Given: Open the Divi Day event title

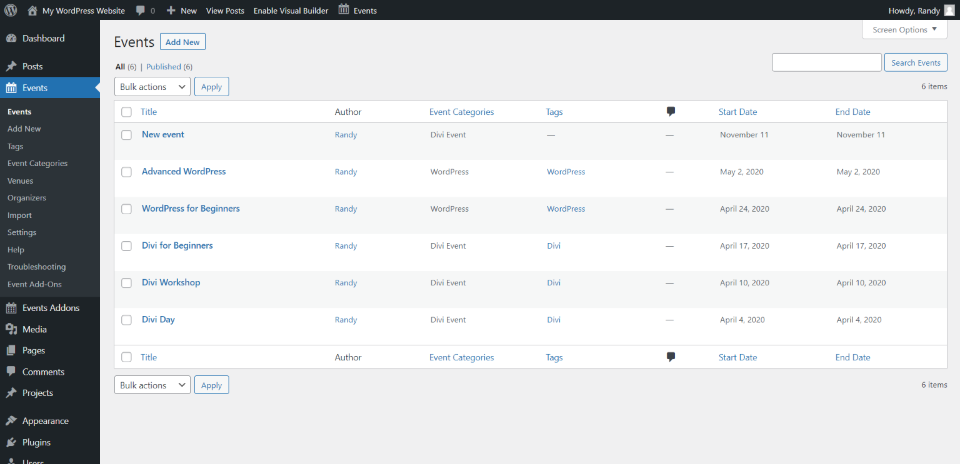Looking at the screenshot, I should 158,319.
